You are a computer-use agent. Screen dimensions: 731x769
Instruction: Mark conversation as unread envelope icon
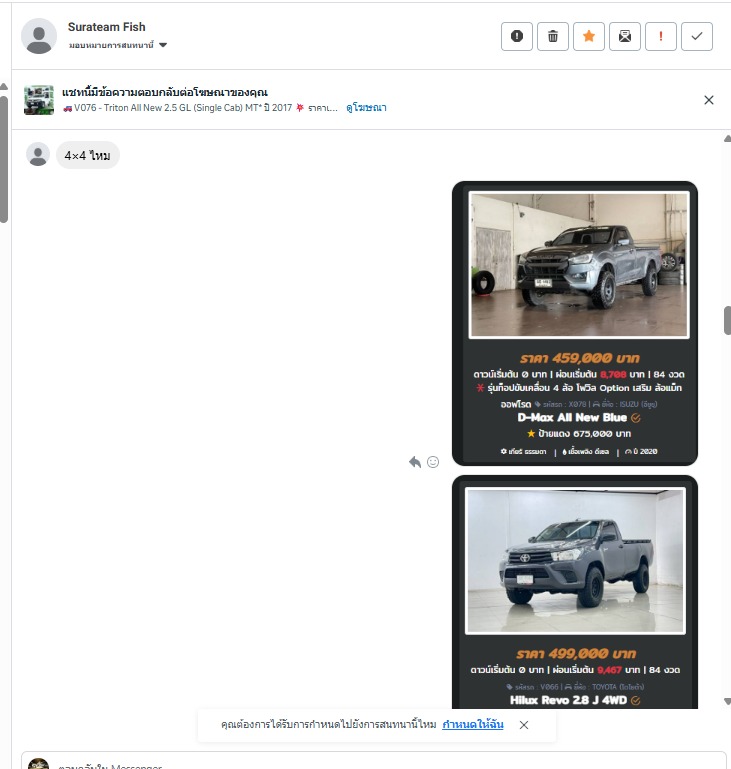point(625,36)
